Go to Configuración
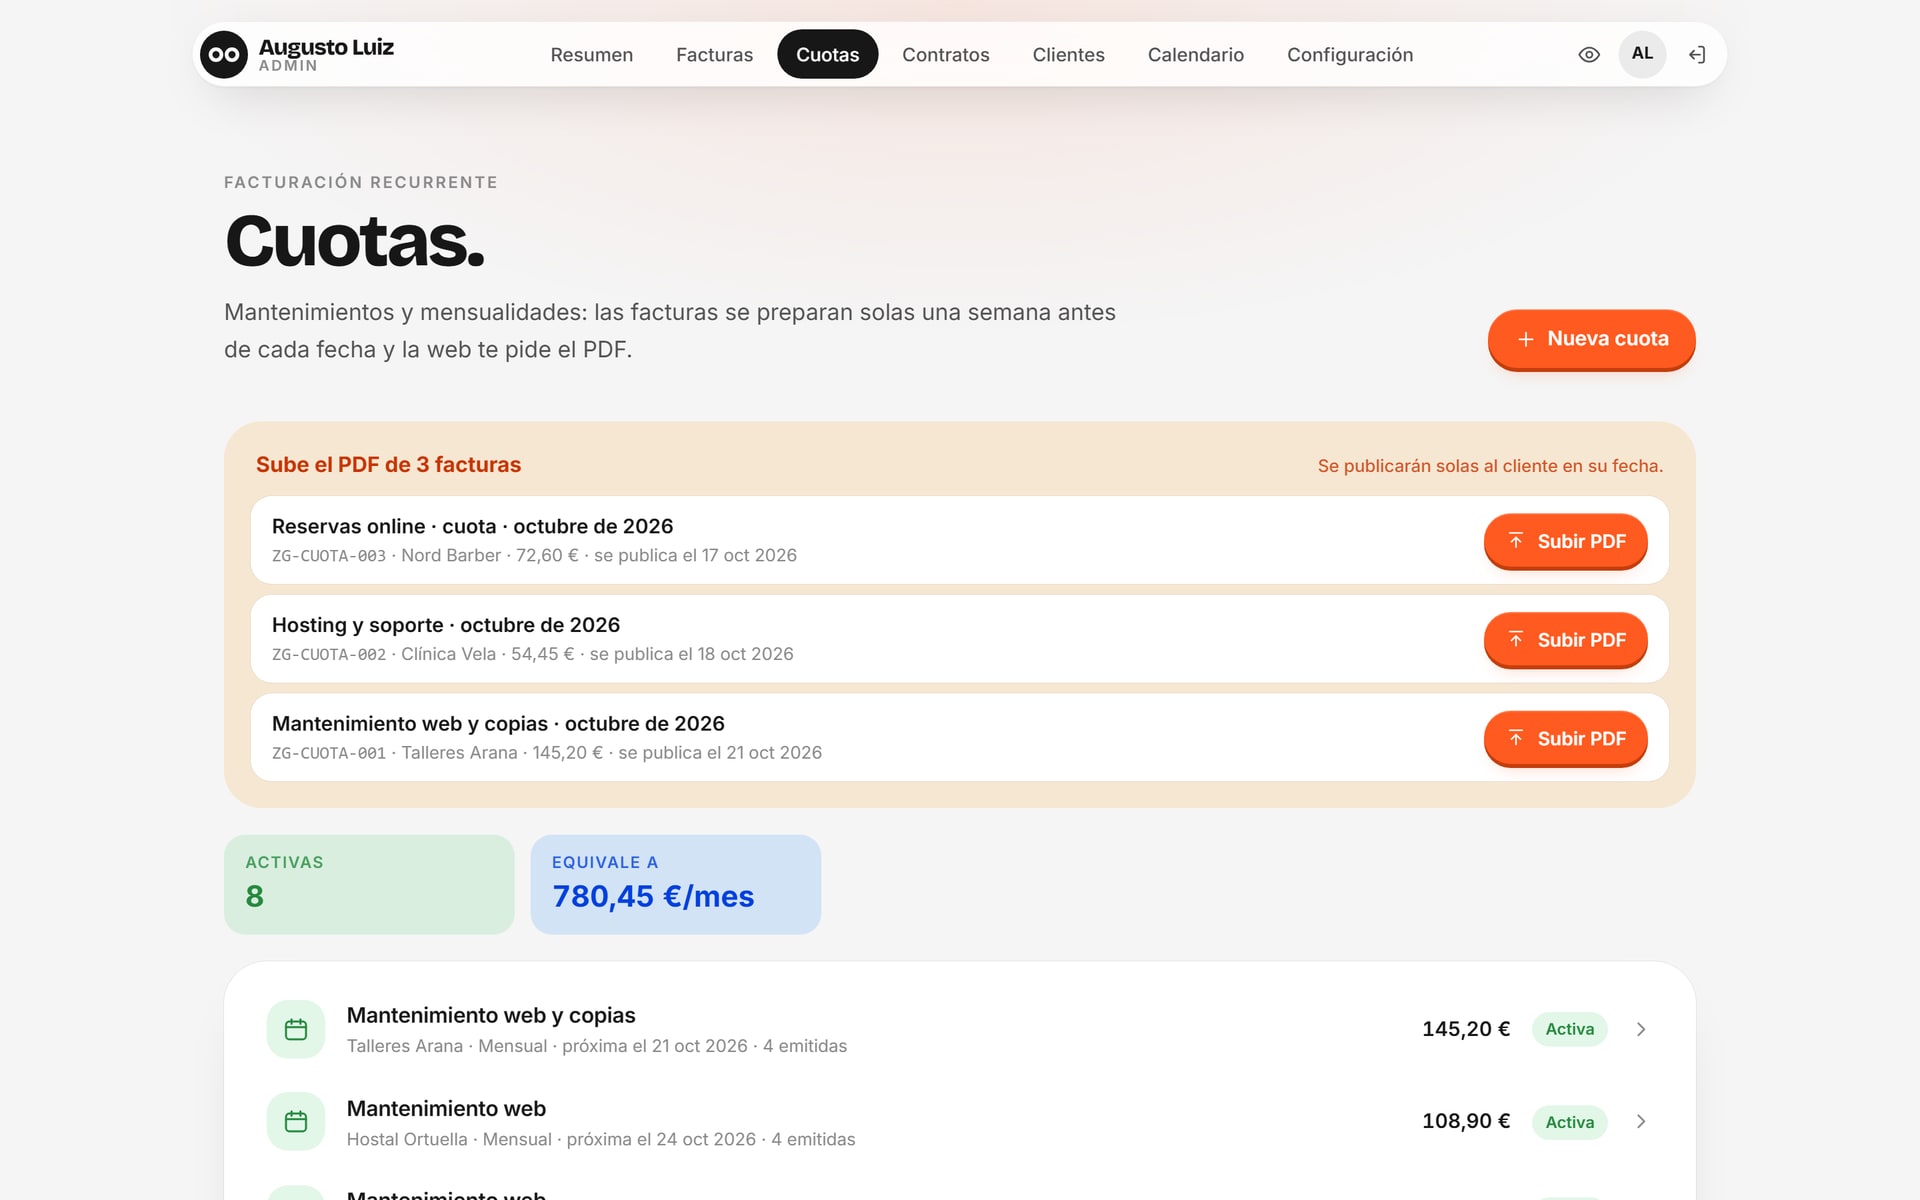The width and height of the screenshot is (1920, 1200). pyautogui.click(x=1349, y=54)
